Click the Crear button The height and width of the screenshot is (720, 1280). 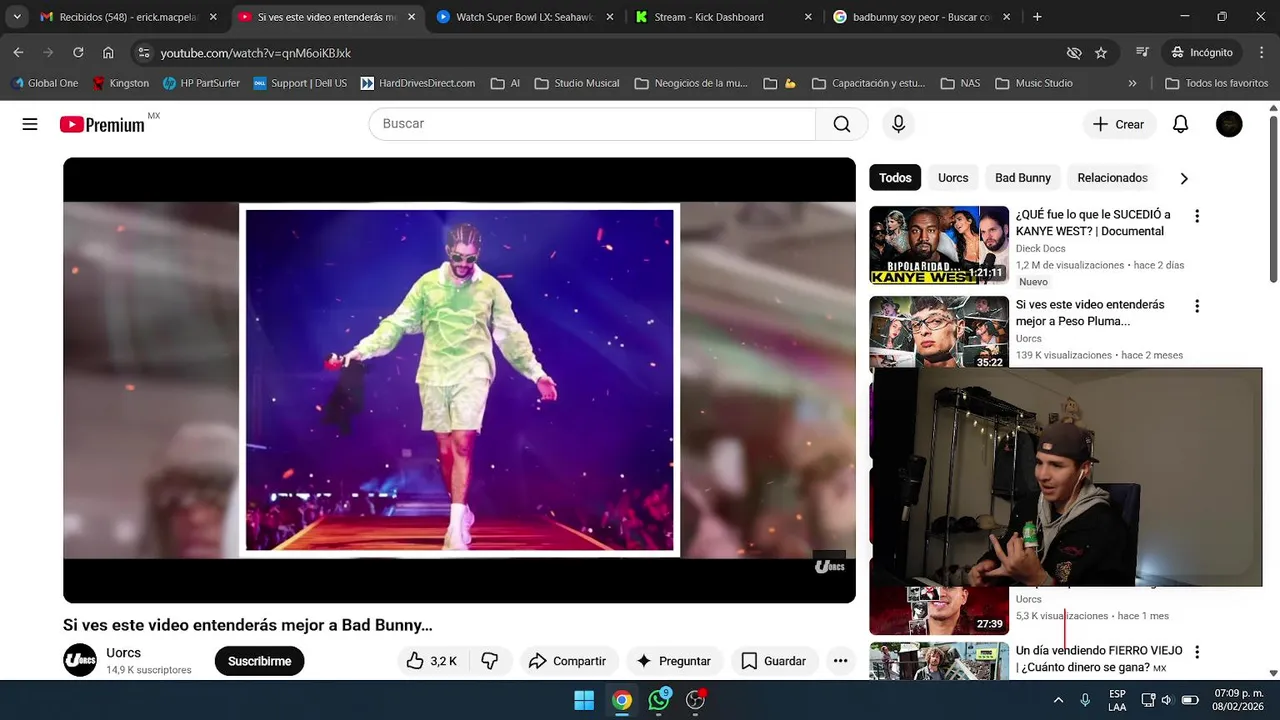pos(1119,124)
